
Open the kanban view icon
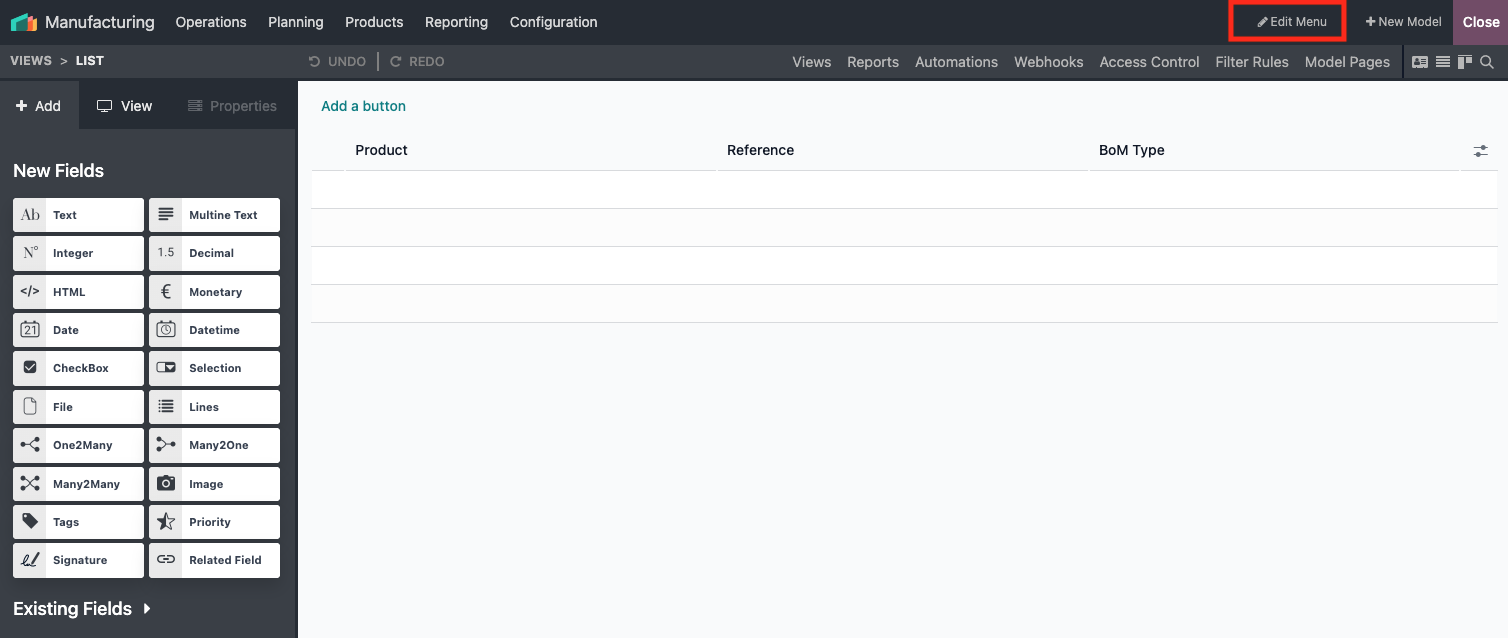pyautogui.click(x=1465, y=62)
